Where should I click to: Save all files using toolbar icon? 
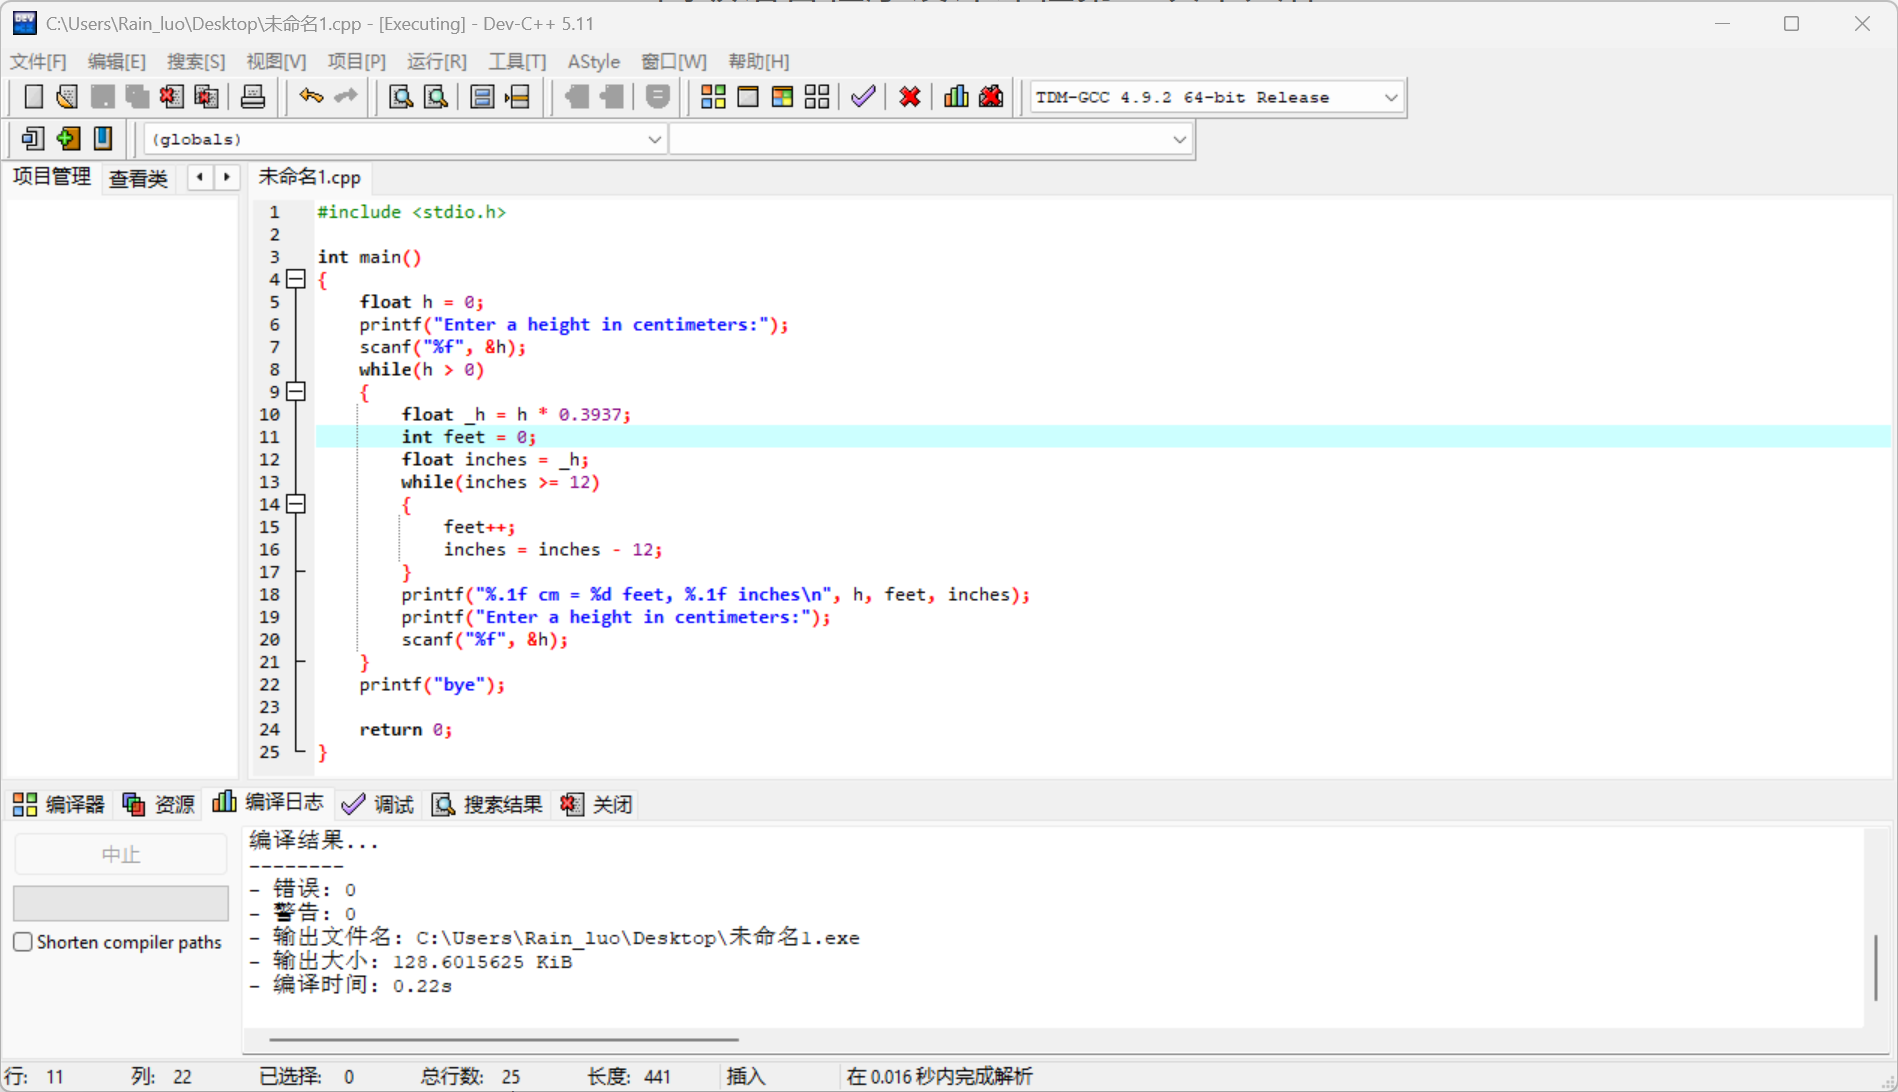tap(137, 97)
